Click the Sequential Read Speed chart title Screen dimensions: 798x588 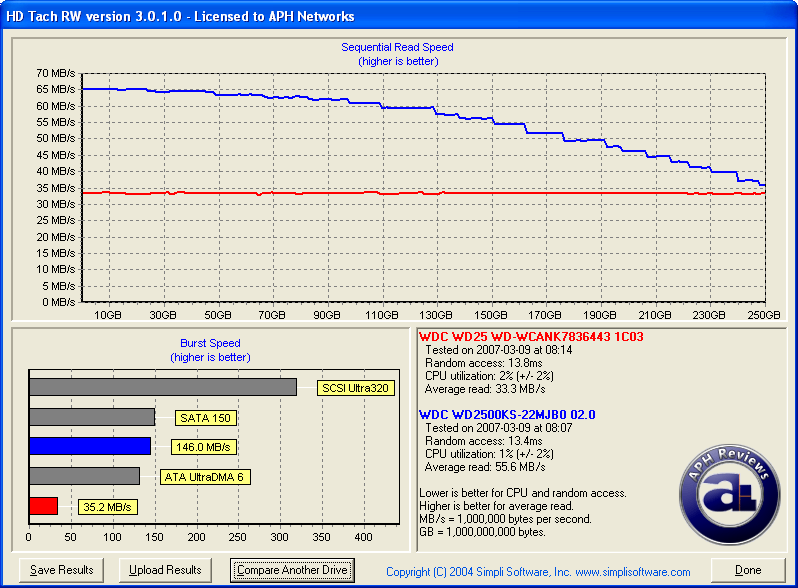(x=397, y=47)
